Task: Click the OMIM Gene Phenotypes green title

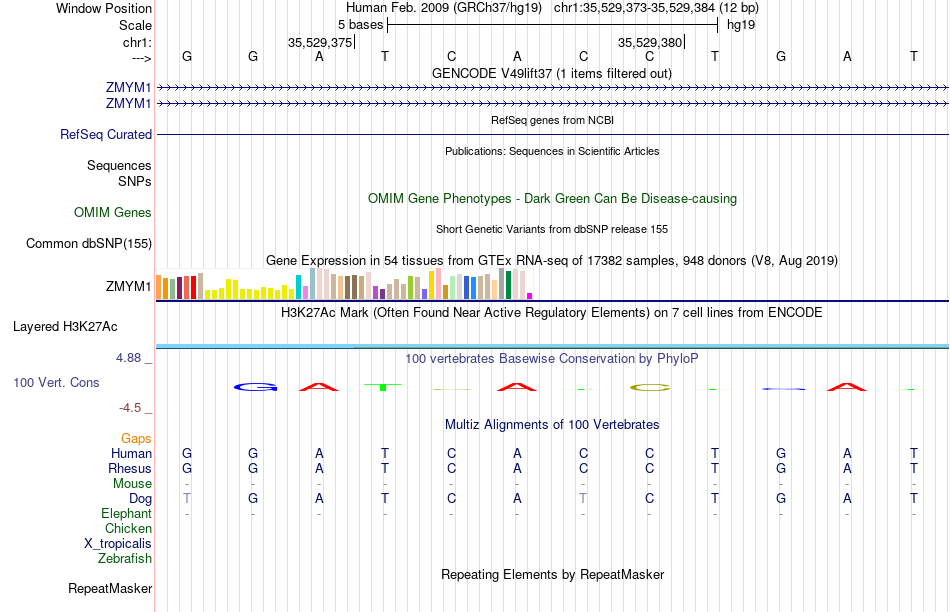Action: pos(553,199)
